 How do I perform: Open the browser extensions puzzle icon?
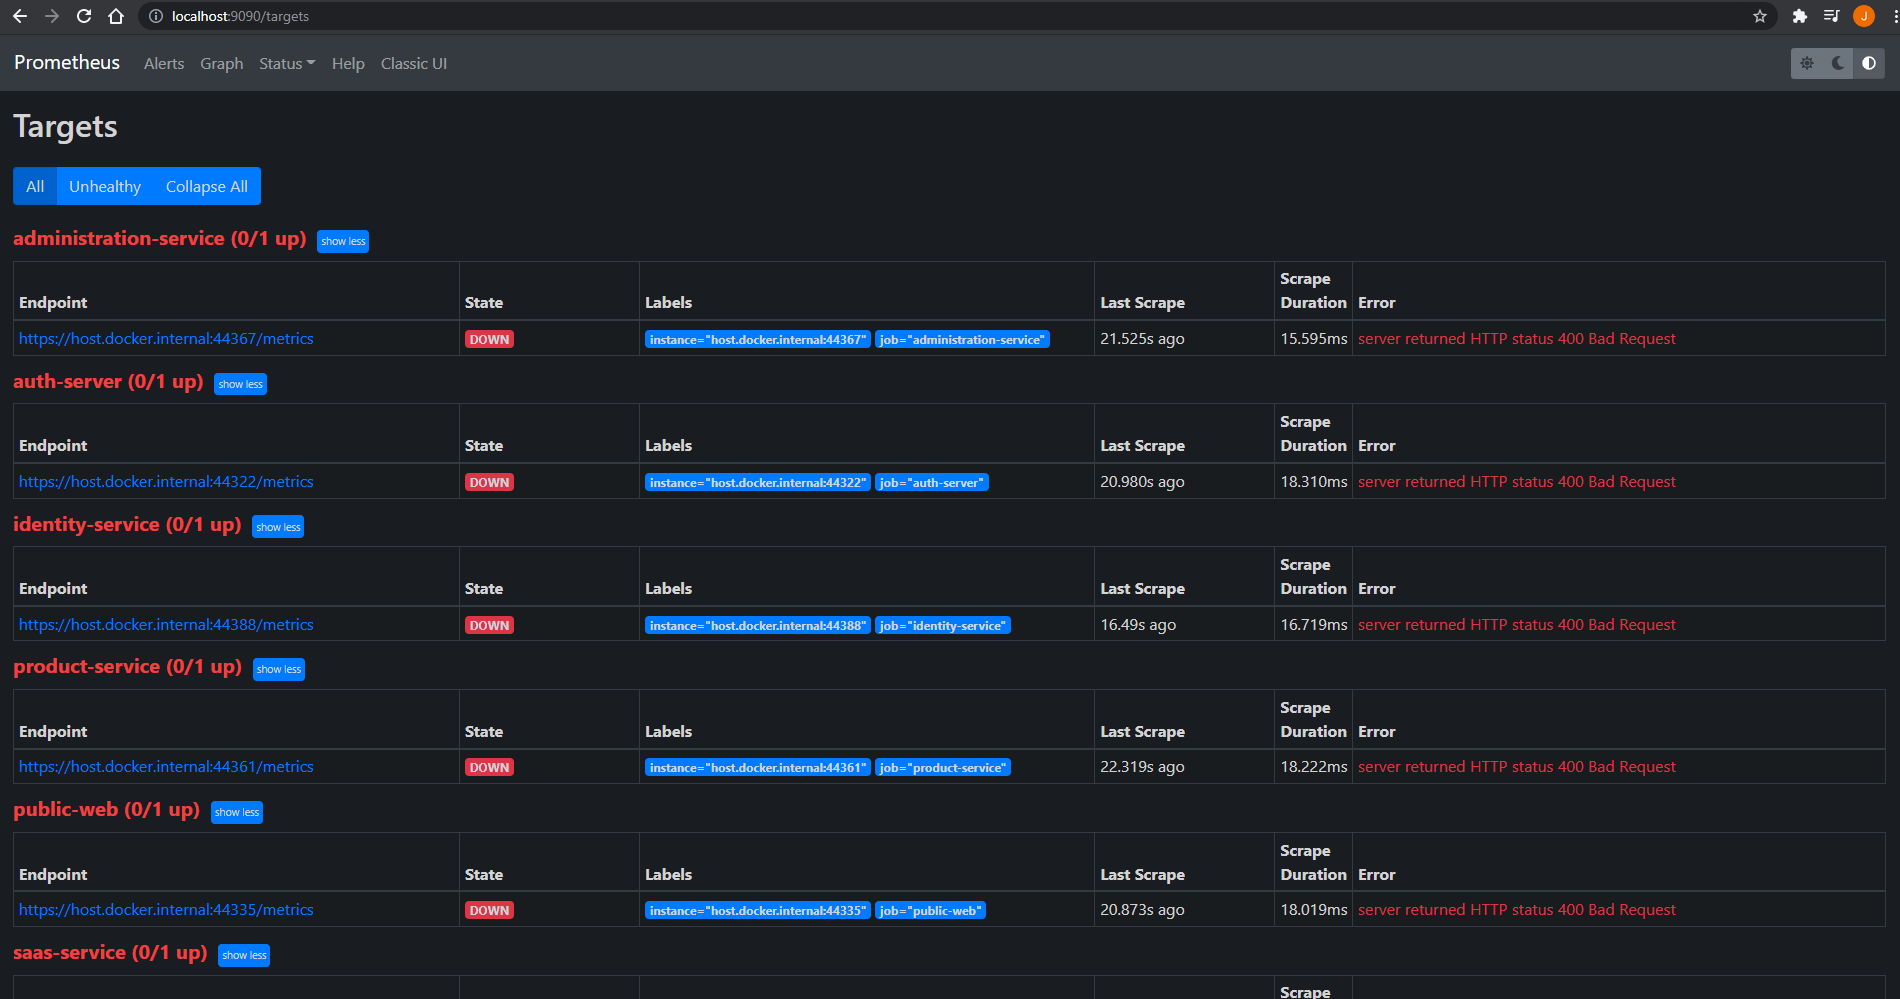tap(1800, 16)
